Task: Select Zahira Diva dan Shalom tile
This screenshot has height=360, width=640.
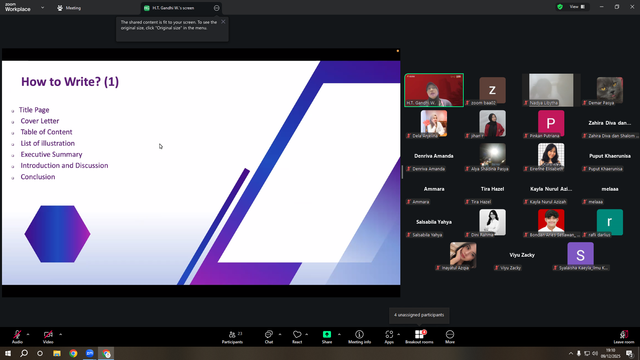Action: coord(610,123)
